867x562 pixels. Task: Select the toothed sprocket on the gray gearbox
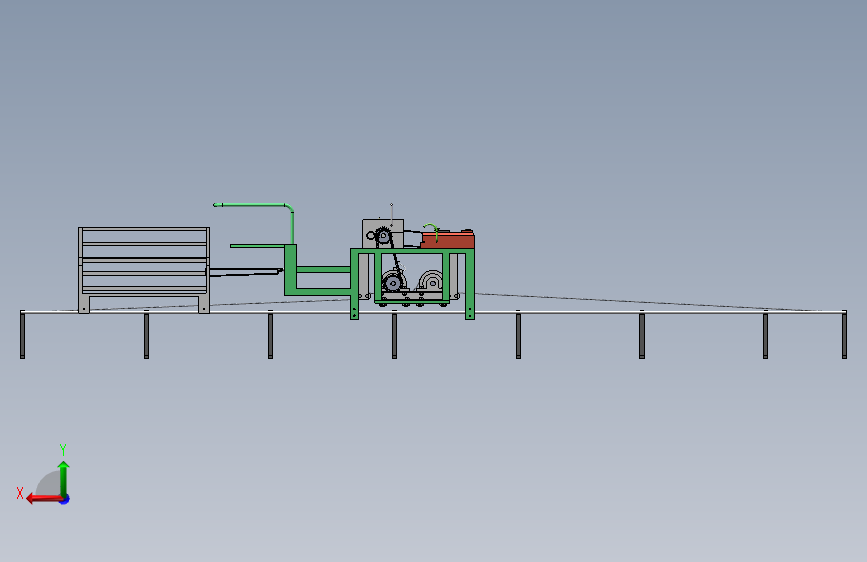pos(383,236)
